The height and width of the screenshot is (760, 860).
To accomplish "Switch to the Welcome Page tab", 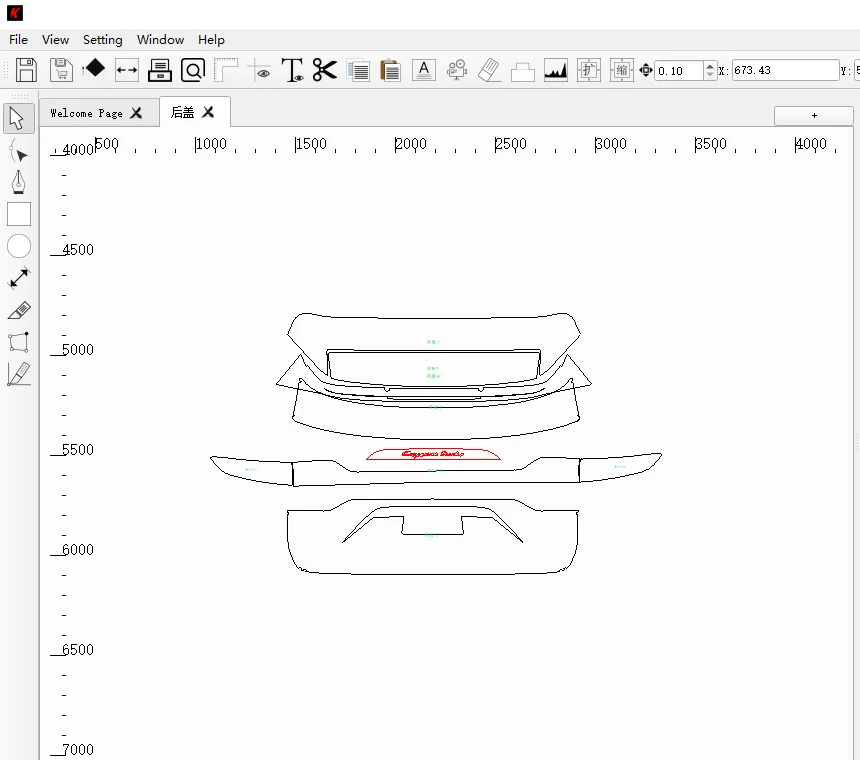I will 86,113.
